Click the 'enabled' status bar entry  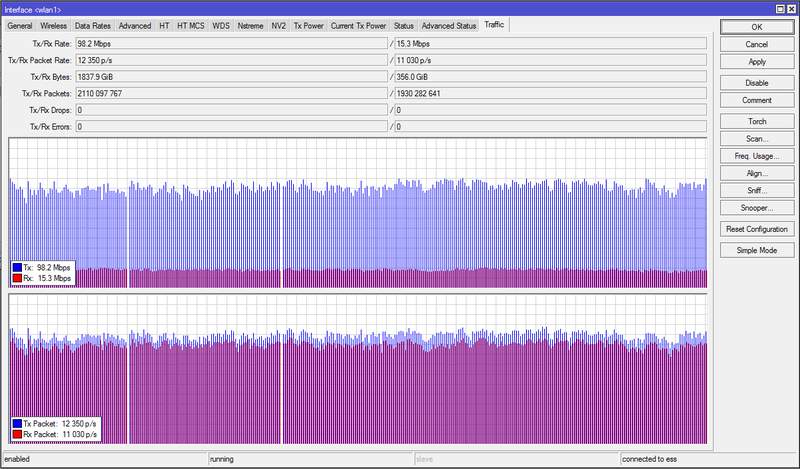17,459
